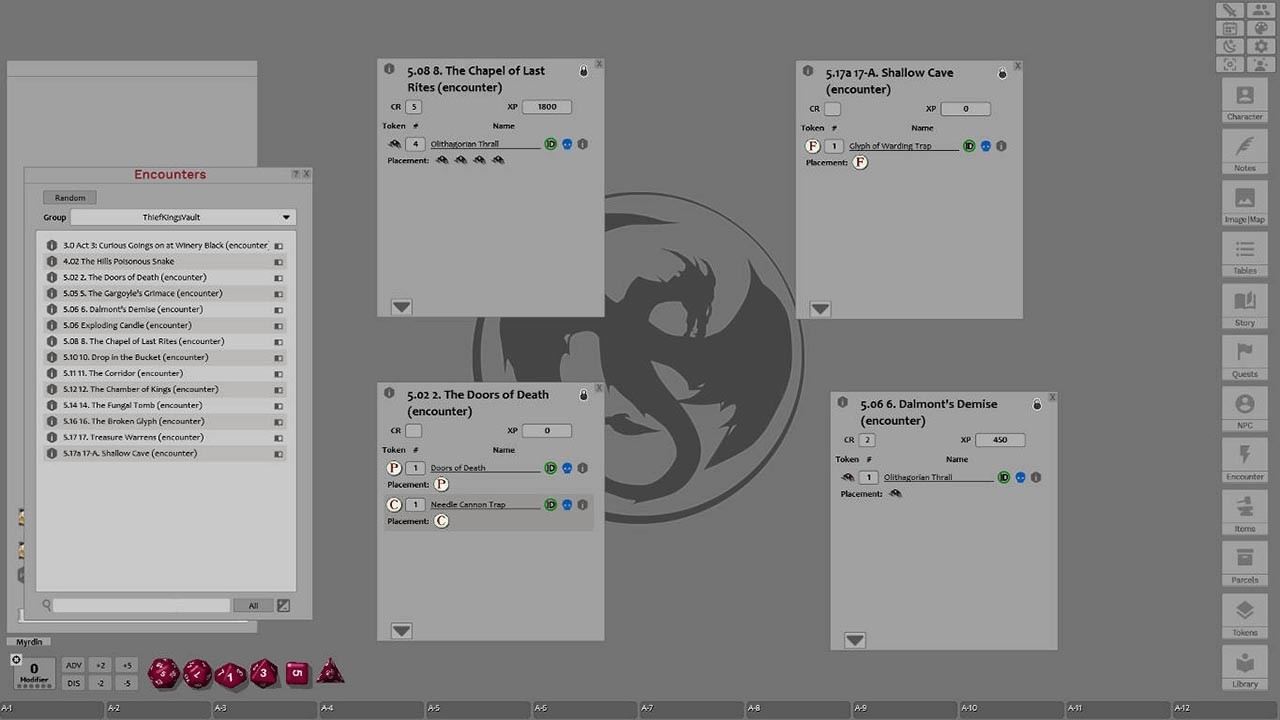This screenshot has height=720, width=1280.
Task: Switch to taskbar tab A-10
Action: 1012,707
